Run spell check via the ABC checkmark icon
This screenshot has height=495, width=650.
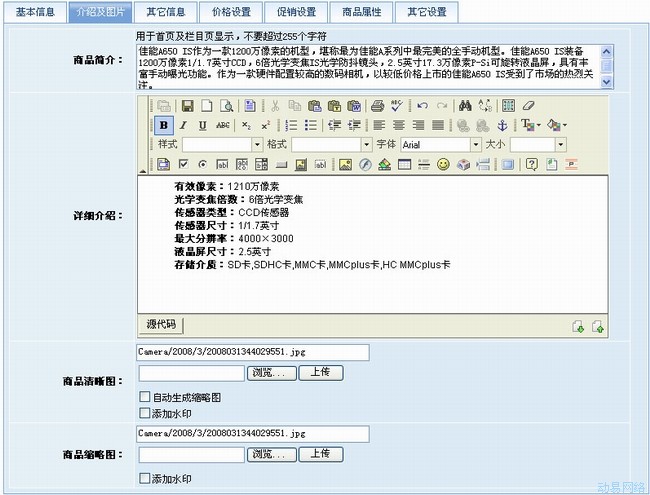(x=397, y=106)
